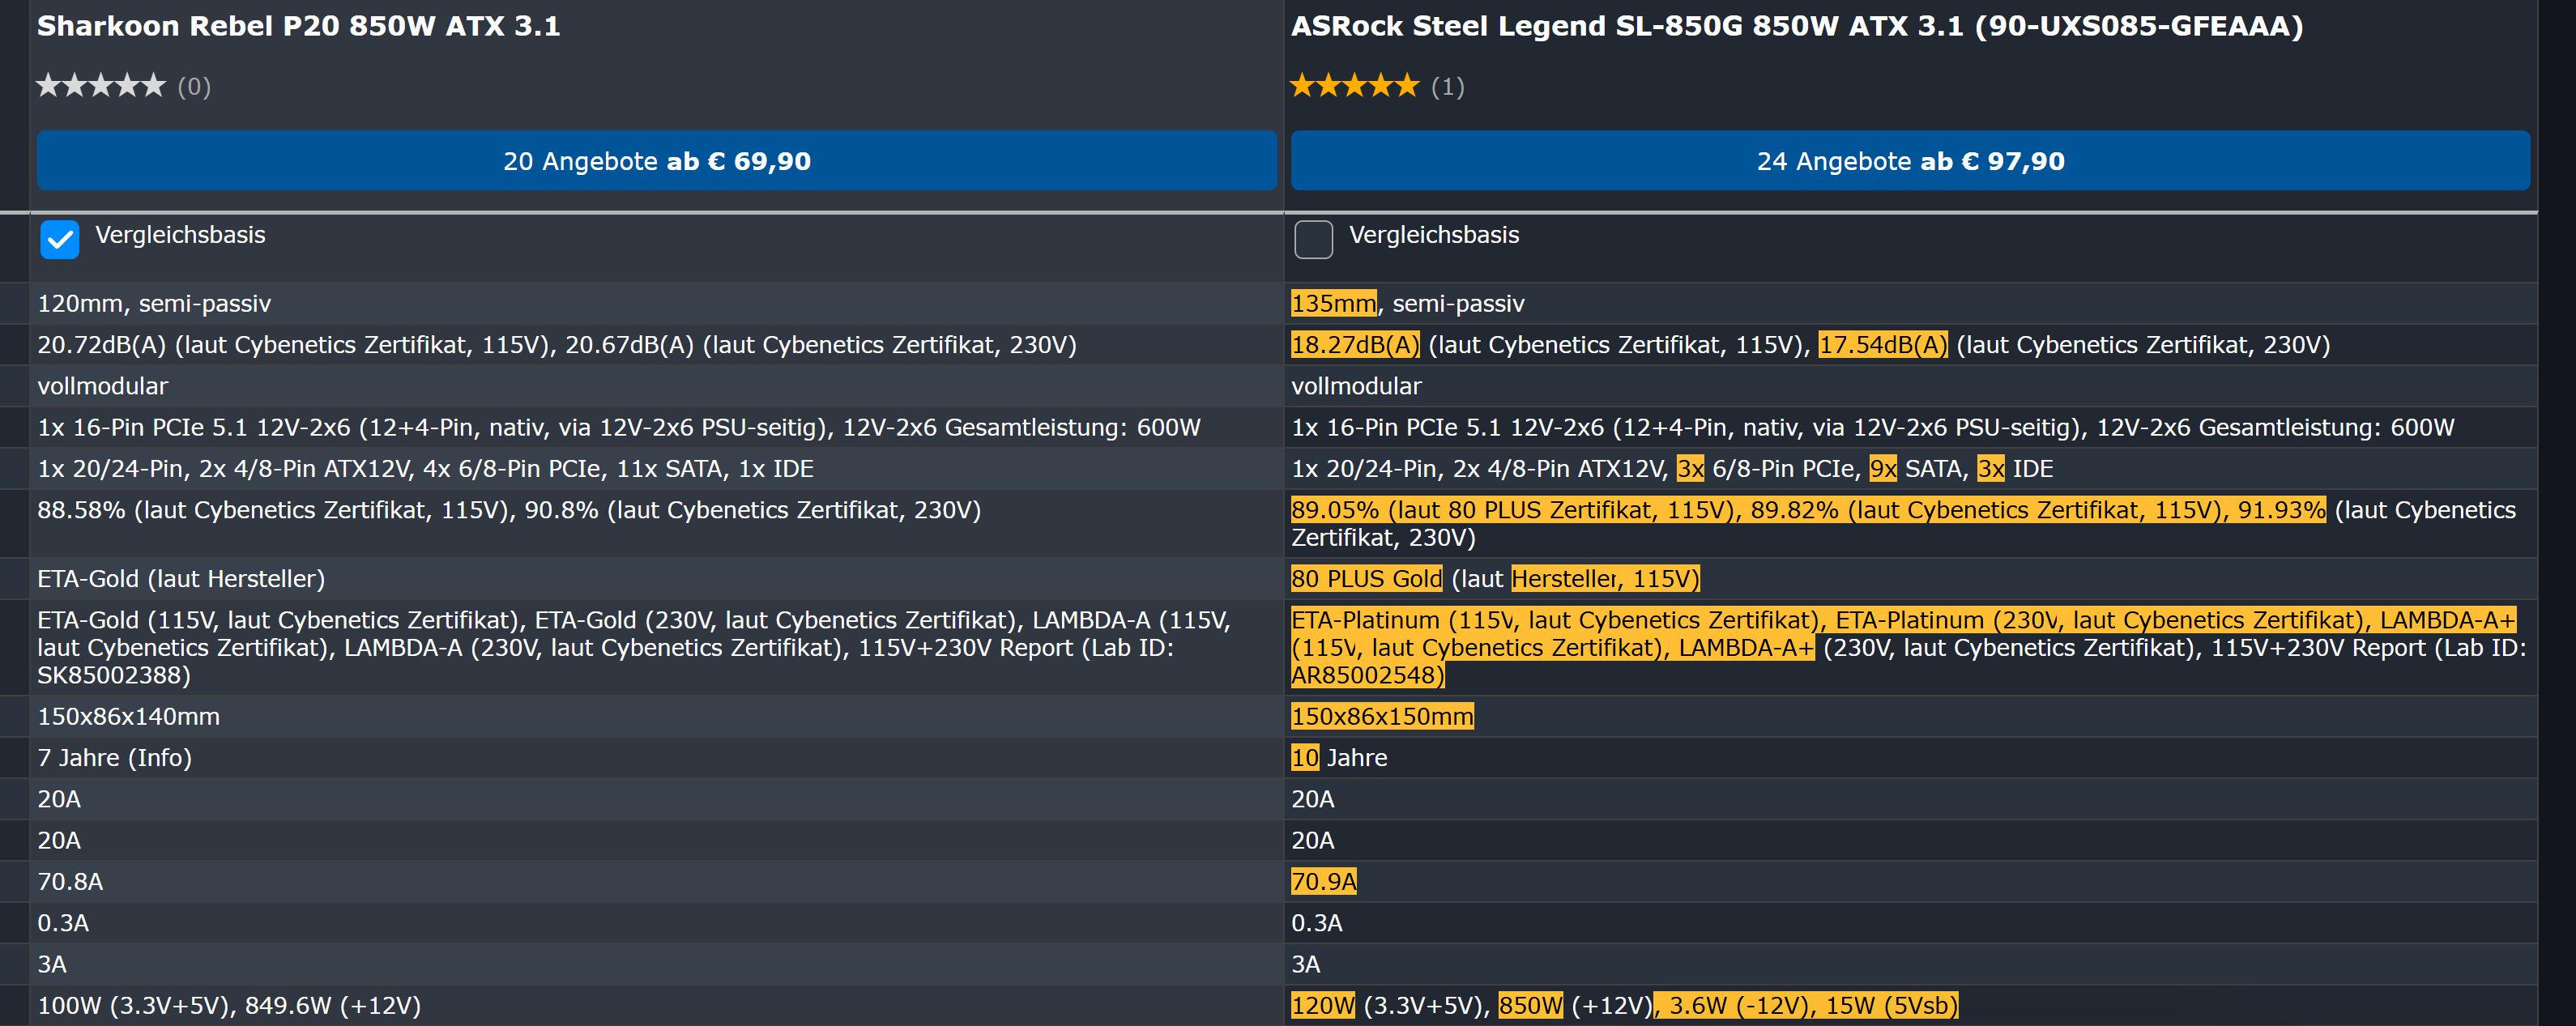Click the highlighted 18.27dB(A) noise value

tap(1354, 345)
